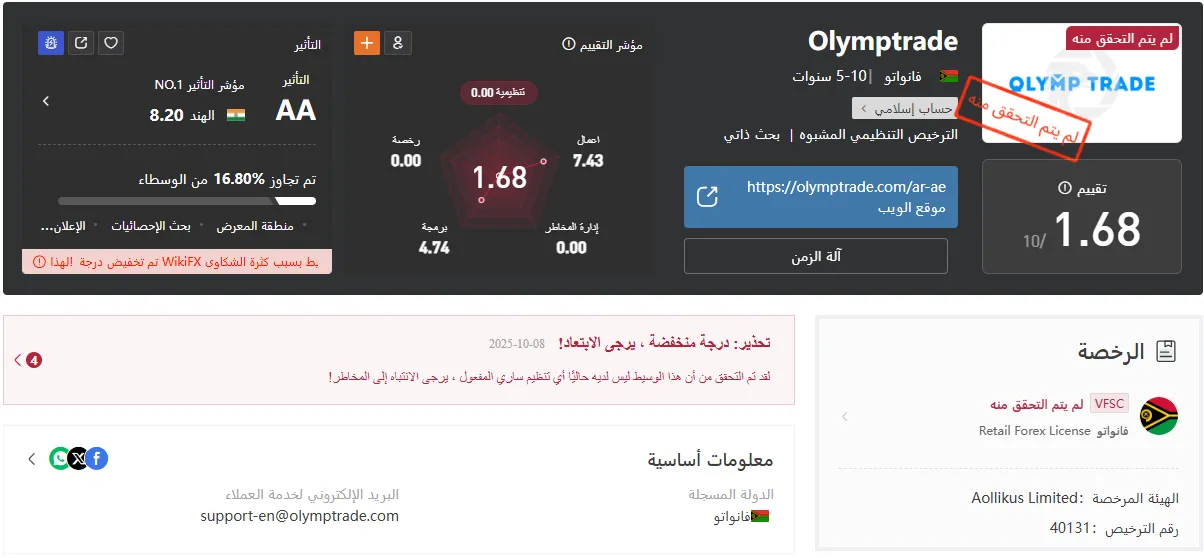Viewport: 1204px width, 558px height.
Task: Select the بحث الإحصائيات tab
Action: click(151, 226)
